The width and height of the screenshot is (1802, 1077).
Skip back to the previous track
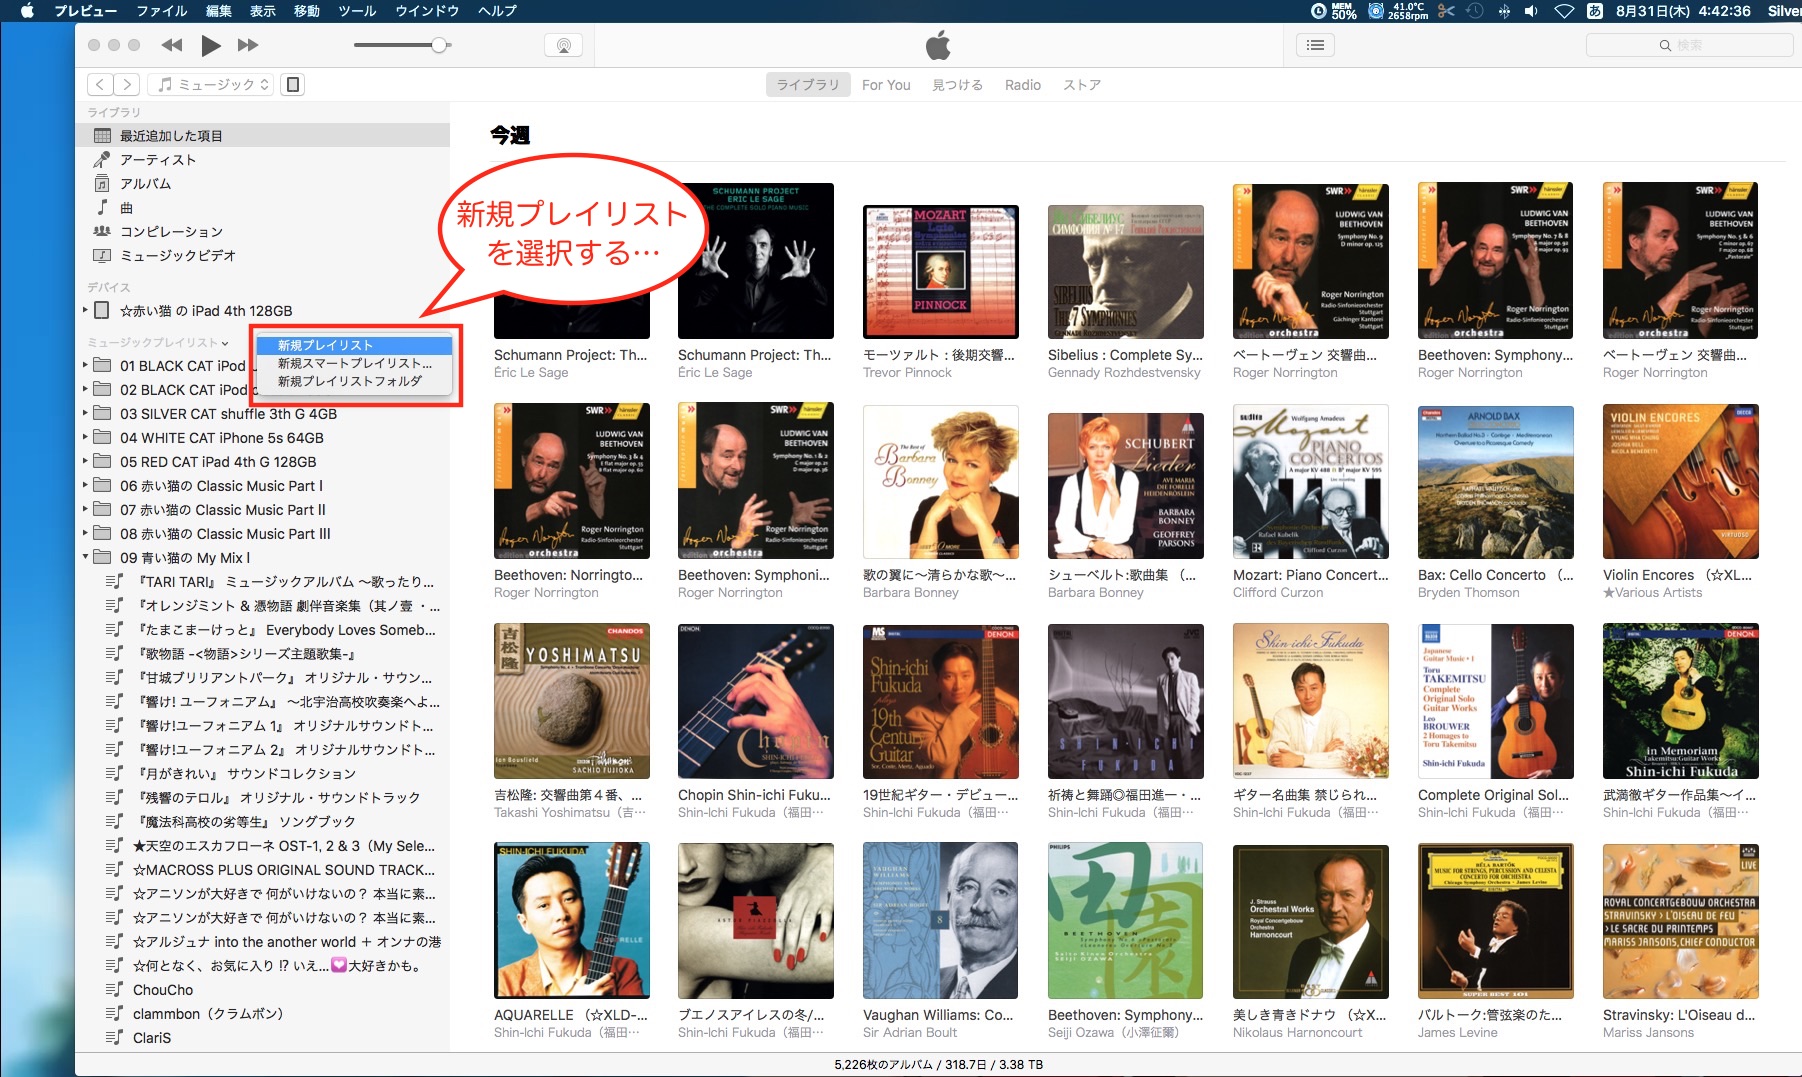(172, 45)
